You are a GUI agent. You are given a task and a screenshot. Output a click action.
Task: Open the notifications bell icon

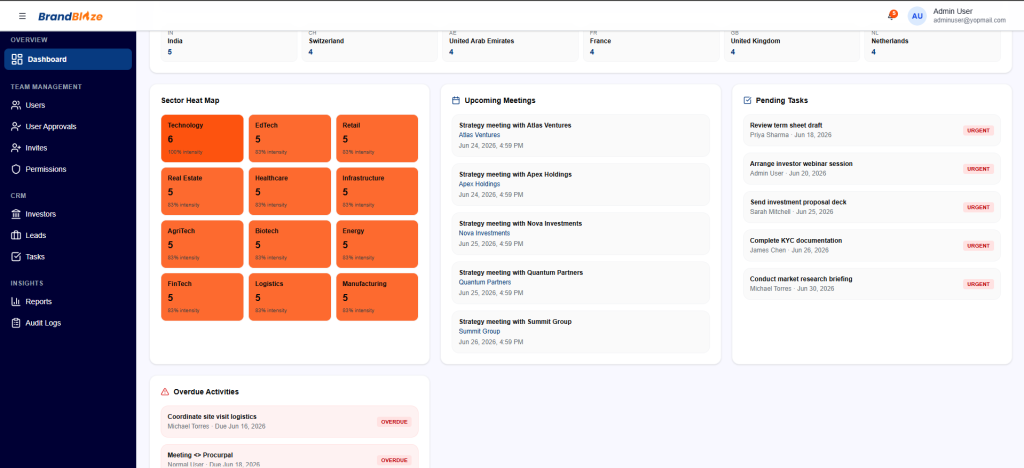[x=891, y=16]
